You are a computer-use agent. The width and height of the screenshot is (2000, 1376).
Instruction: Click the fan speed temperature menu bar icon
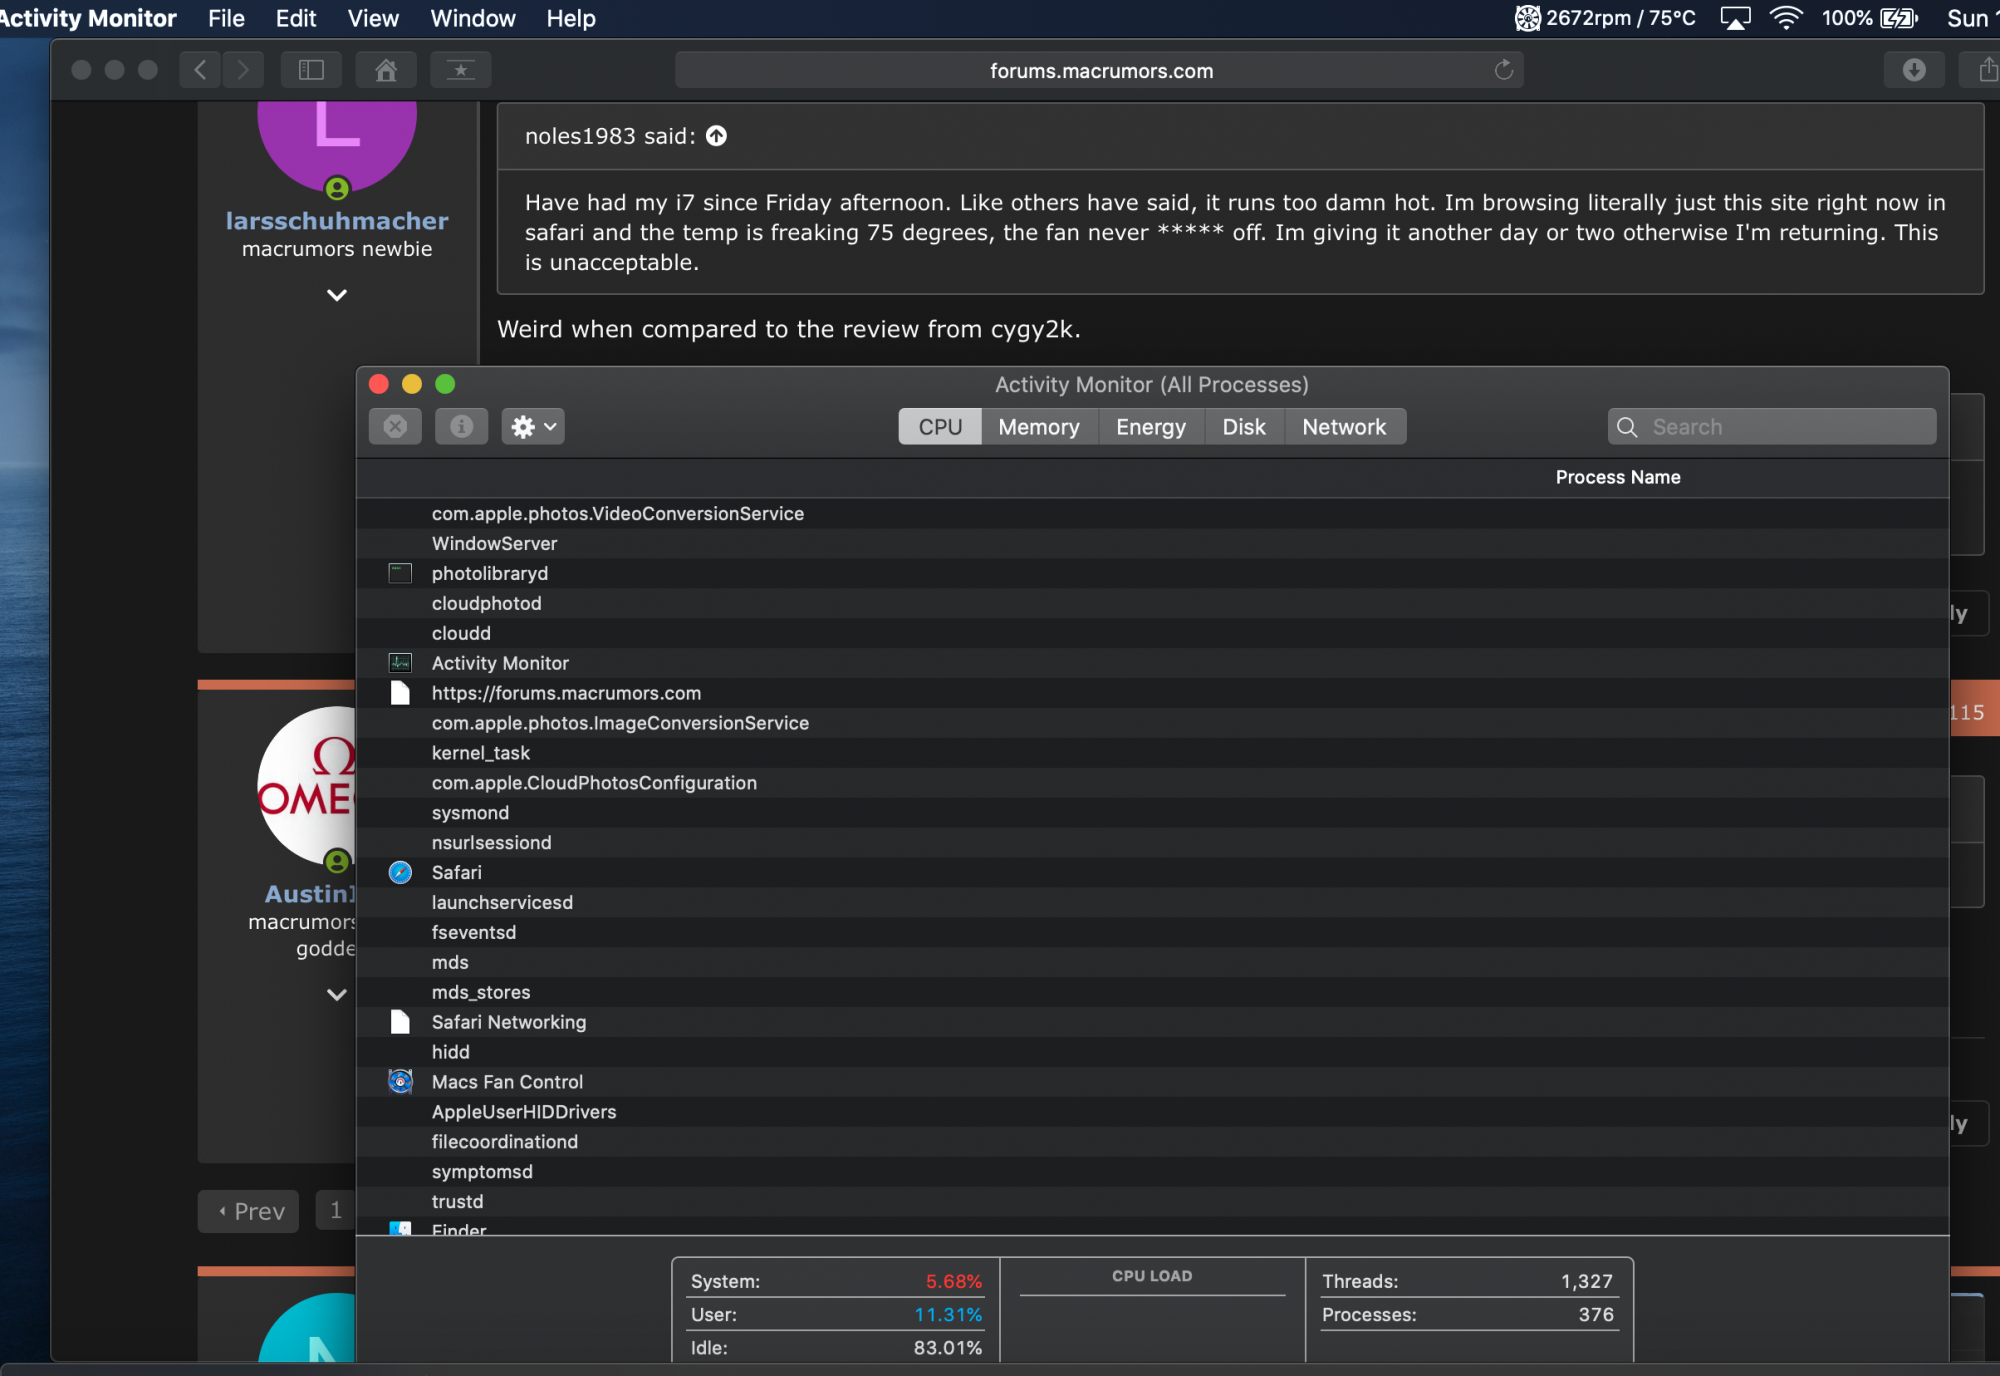1606,18
